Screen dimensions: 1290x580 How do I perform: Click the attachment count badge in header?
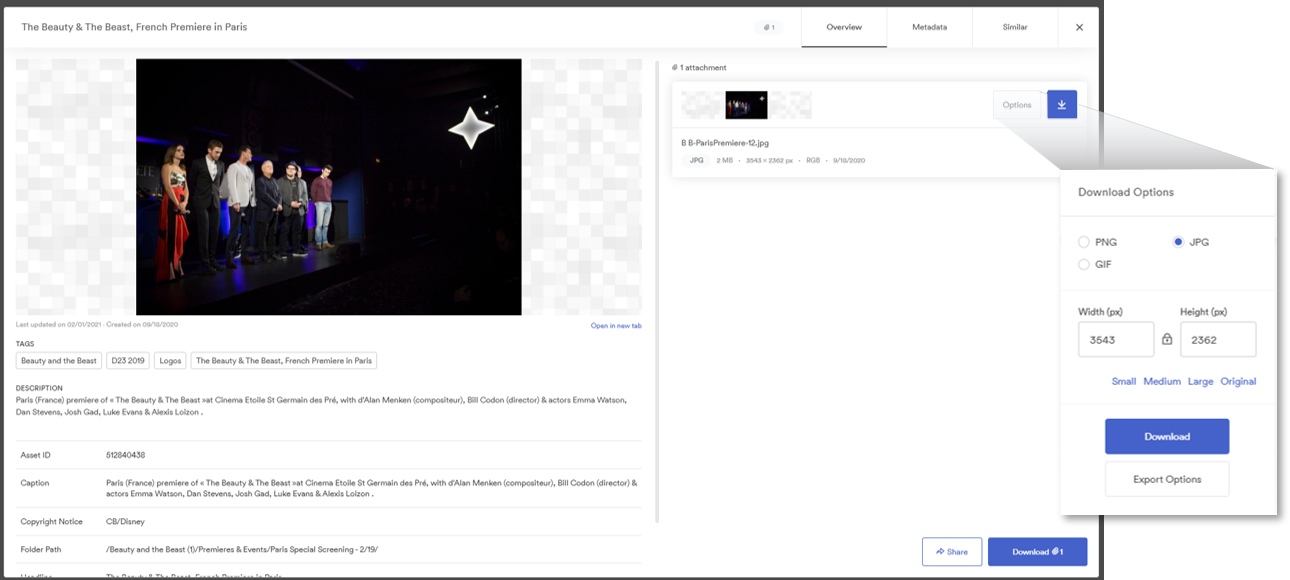(768, 27)
